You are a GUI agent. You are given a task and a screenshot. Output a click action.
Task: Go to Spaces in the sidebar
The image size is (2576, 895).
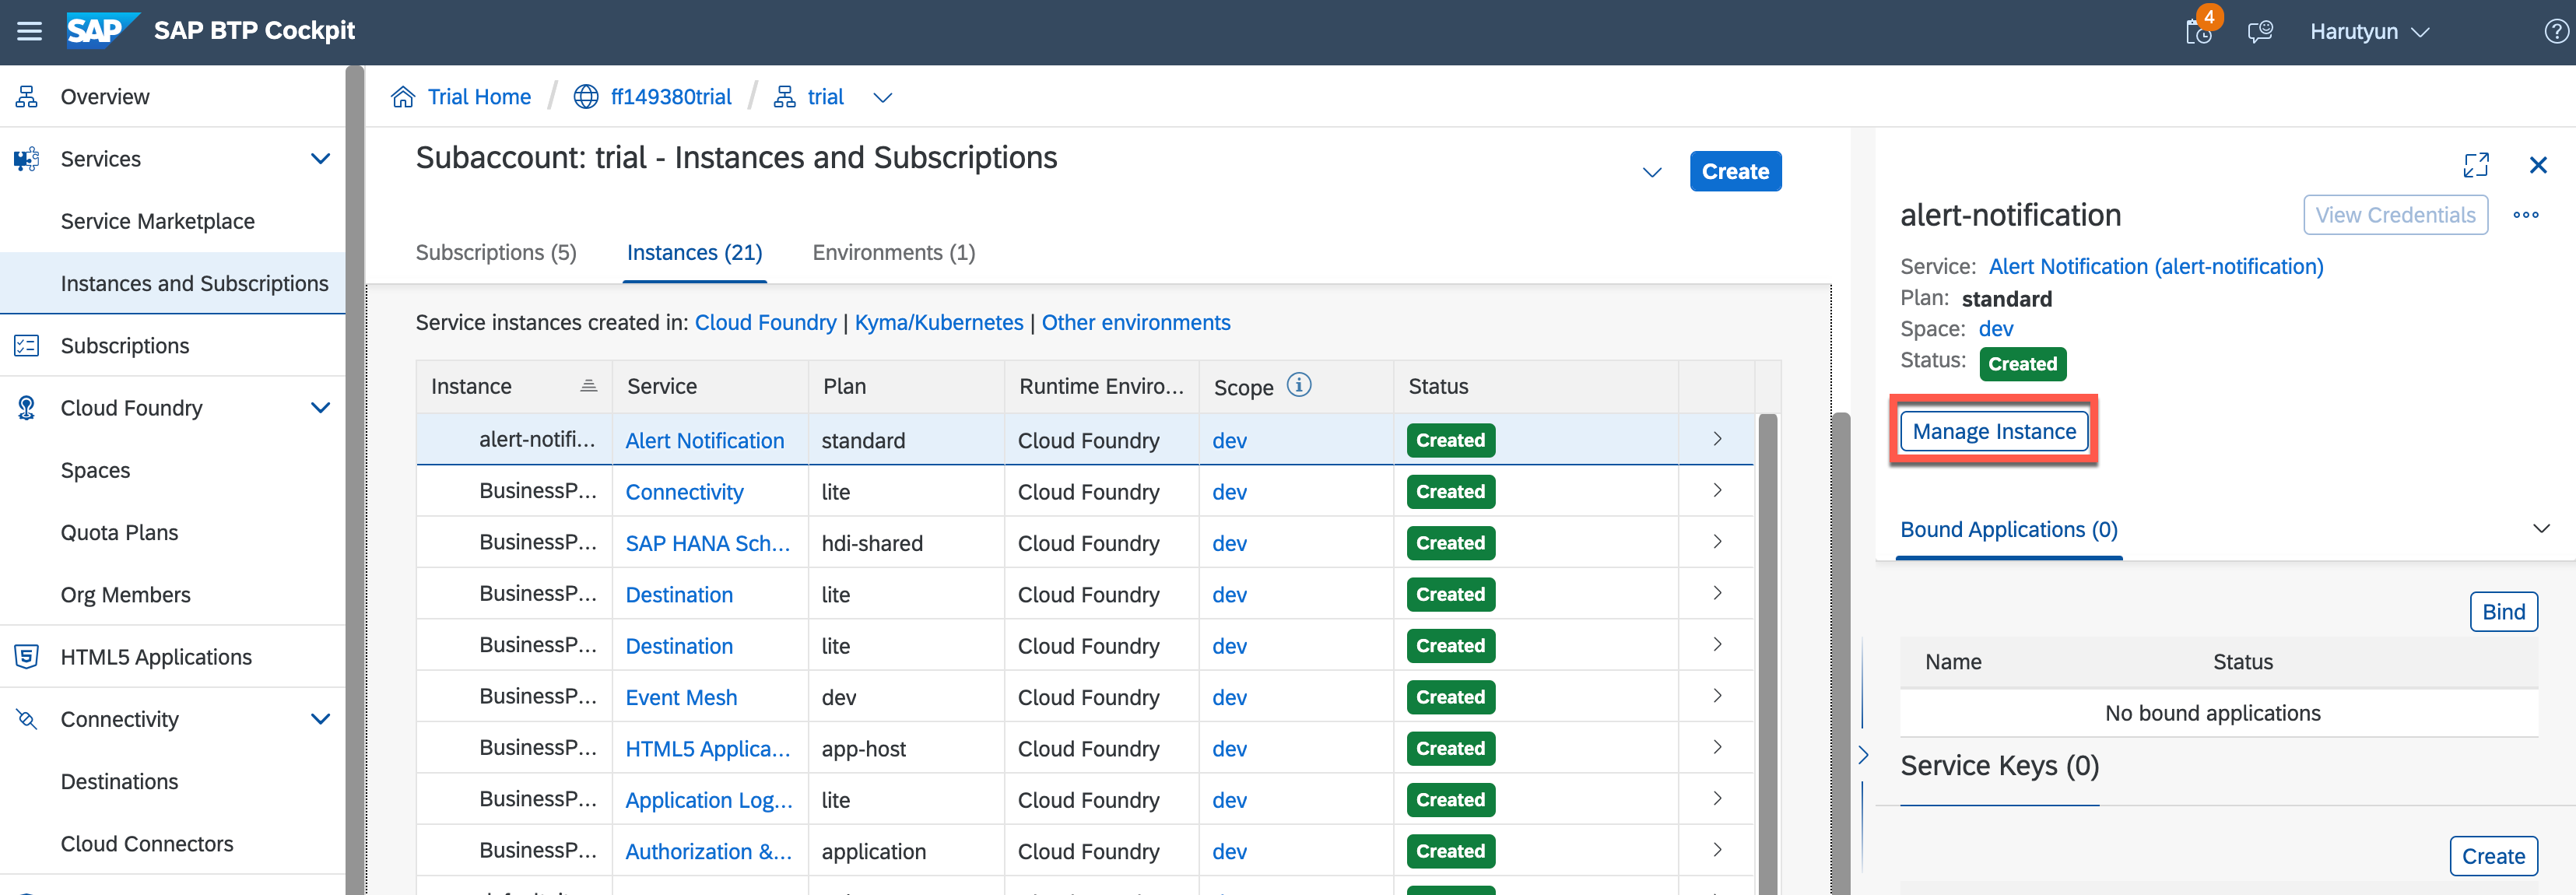coord(95,470)
